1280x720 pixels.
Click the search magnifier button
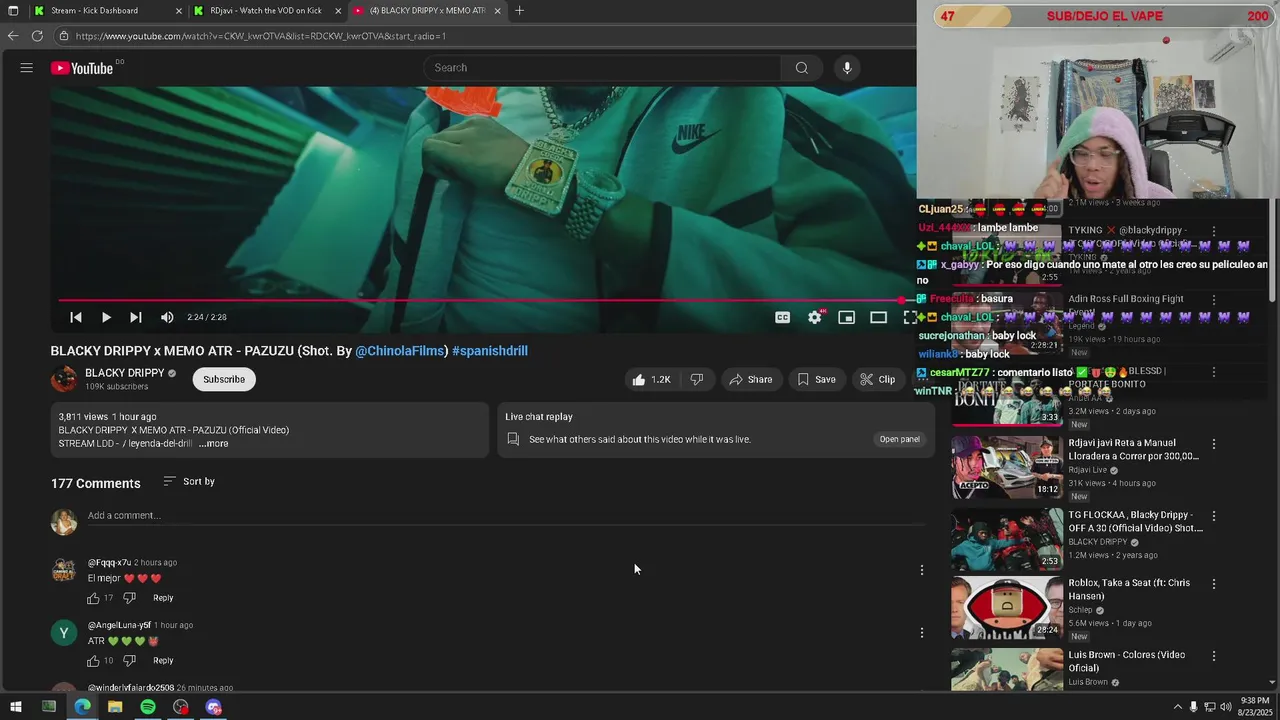(801, 68)
